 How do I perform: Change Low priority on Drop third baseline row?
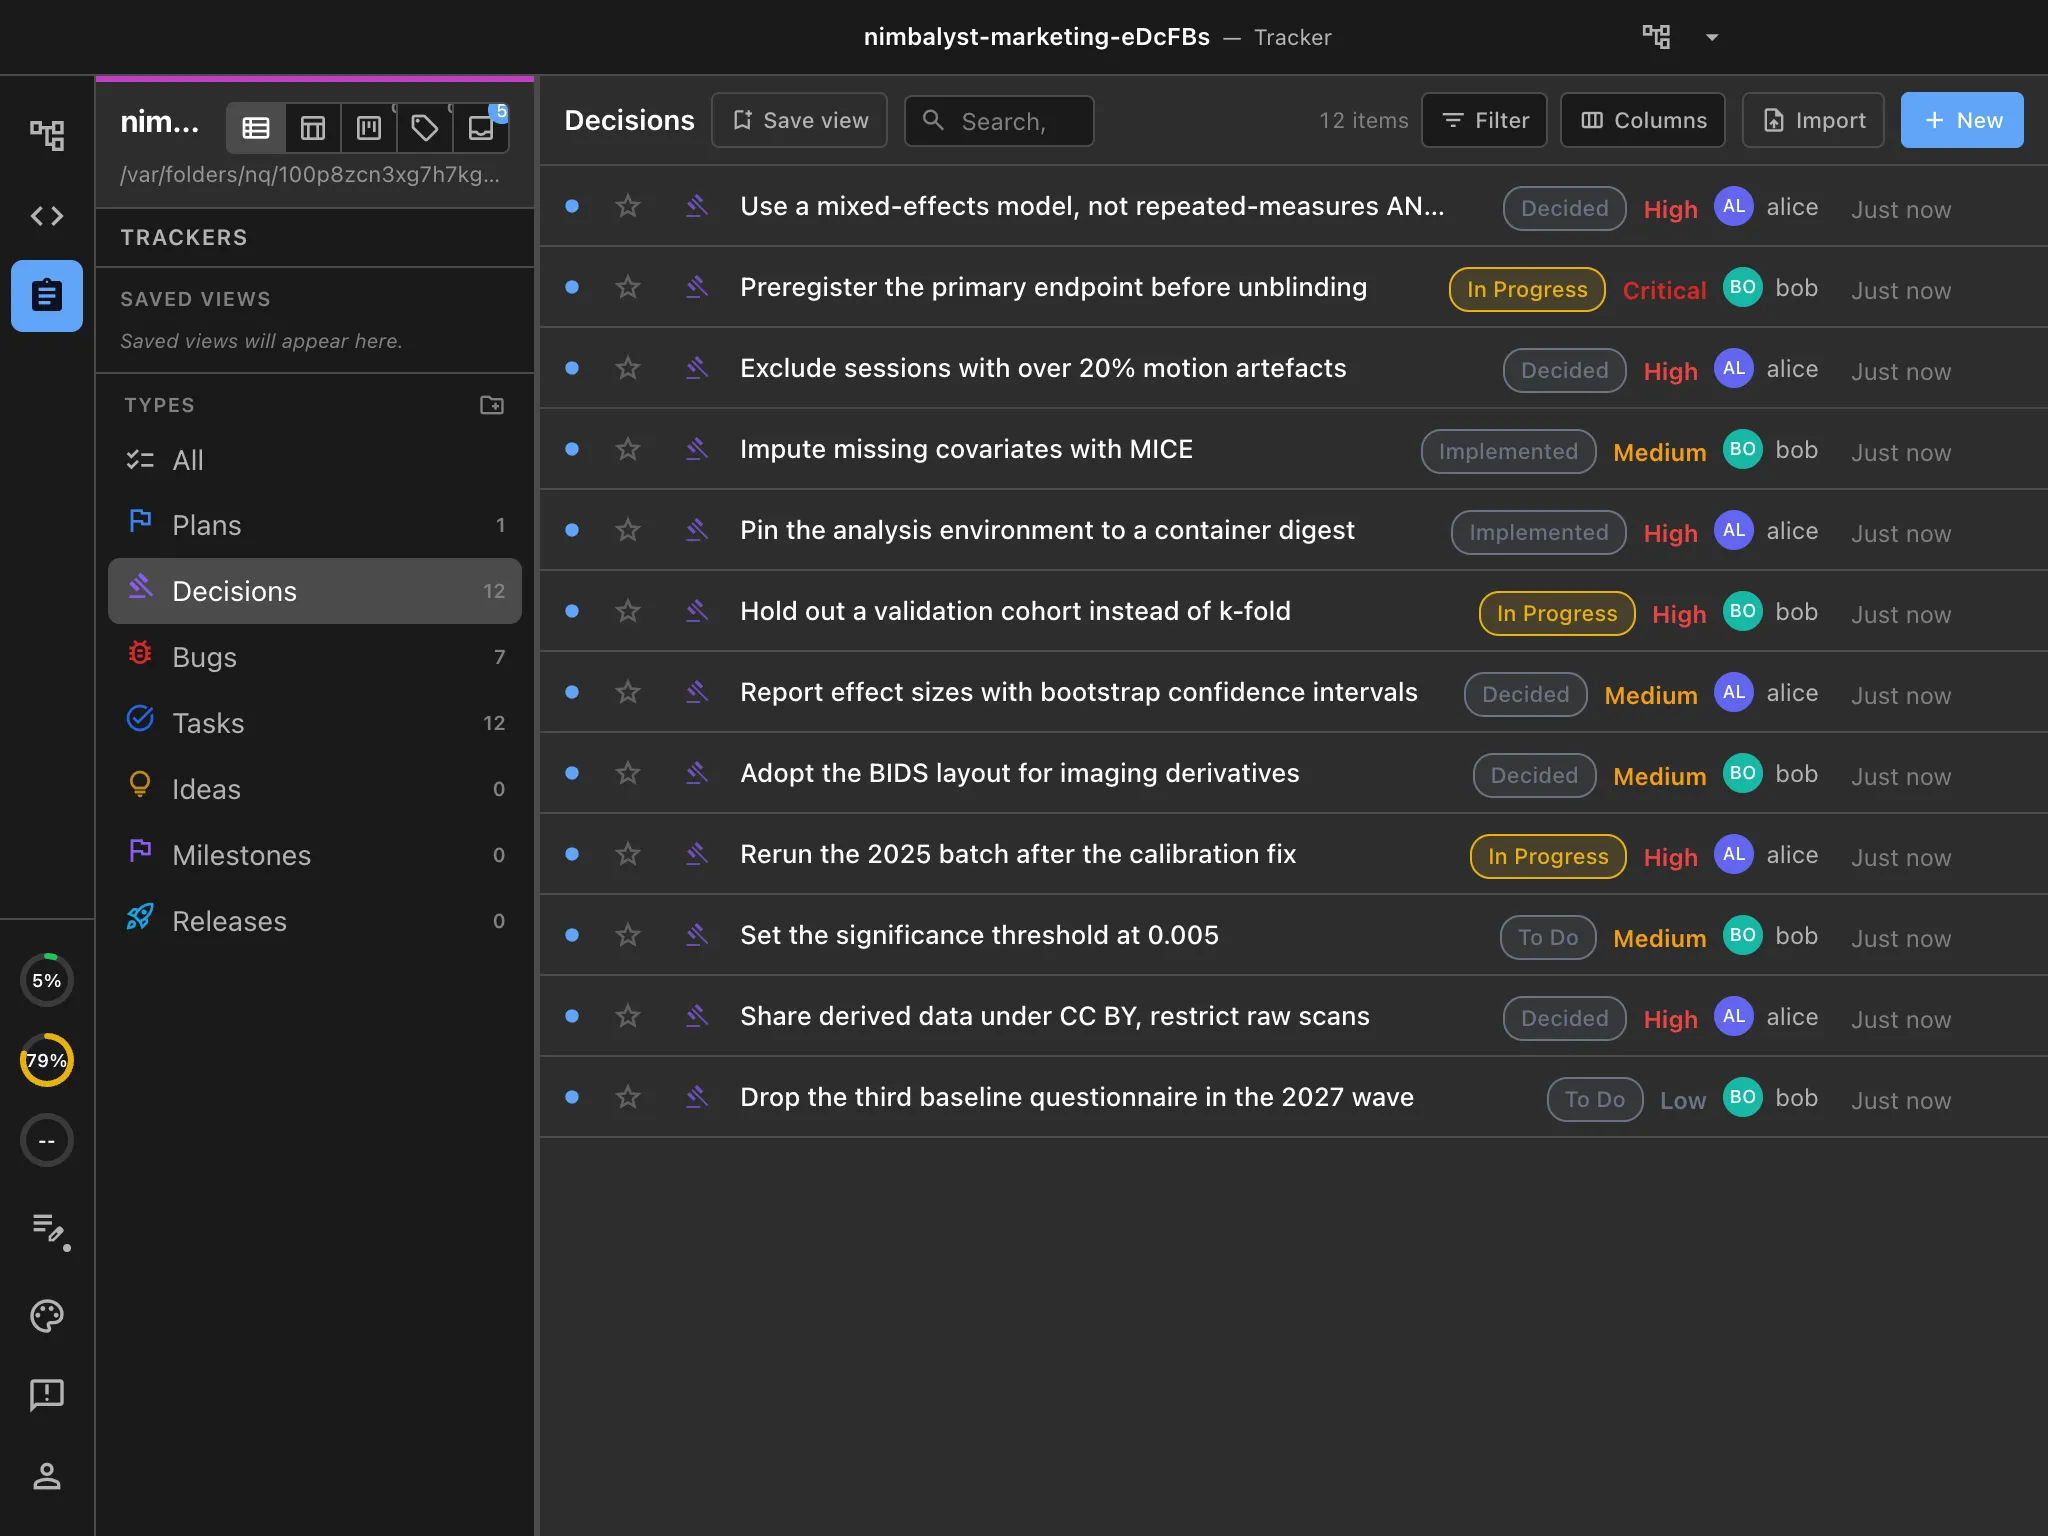coord(1683,1100)
